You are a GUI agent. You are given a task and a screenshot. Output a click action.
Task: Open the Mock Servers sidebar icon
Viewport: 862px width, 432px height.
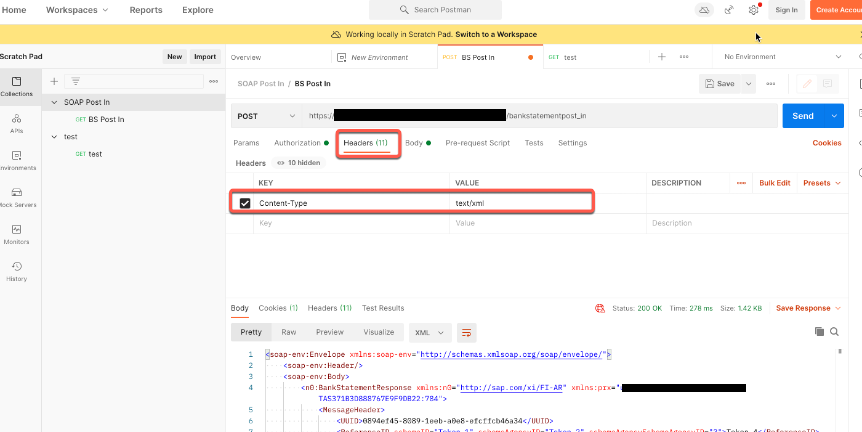[16, 194]
